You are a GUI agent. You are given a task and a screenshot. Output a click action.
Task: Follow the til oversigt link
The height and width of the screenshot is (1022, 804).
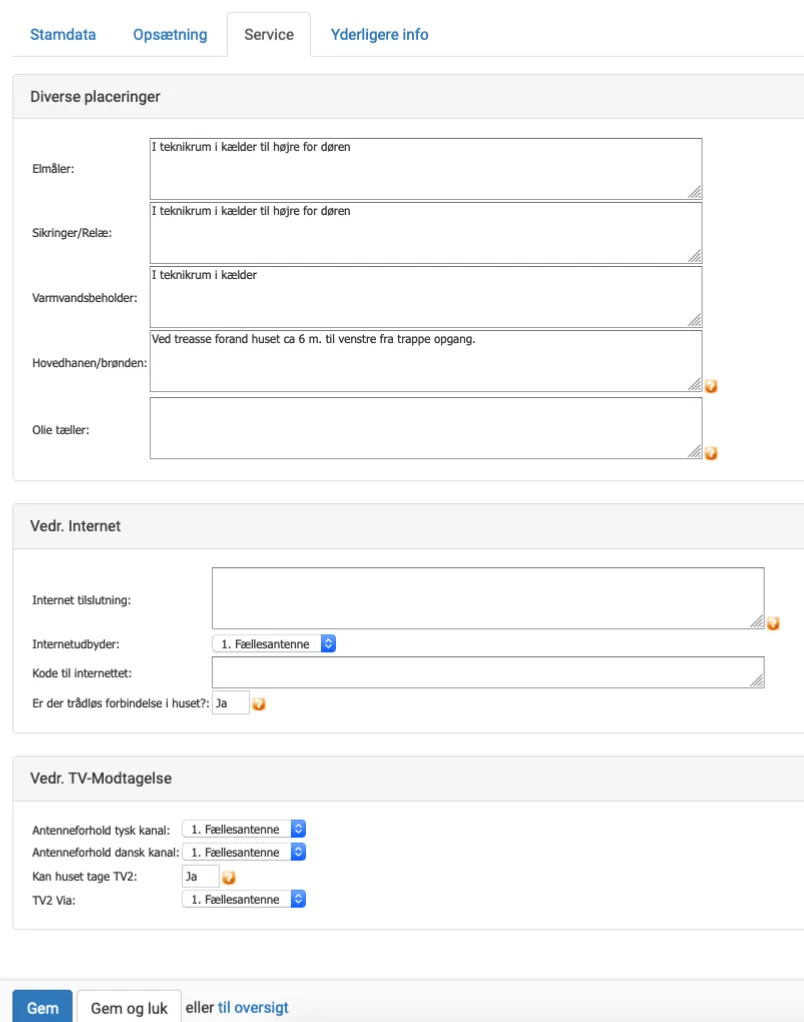(x=253, y=1007)
